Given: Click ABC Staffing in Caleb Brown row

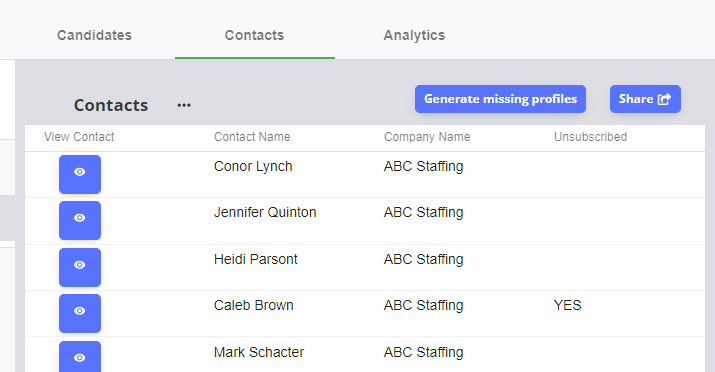Looking at the screenshot, I should tap(424, 306).
